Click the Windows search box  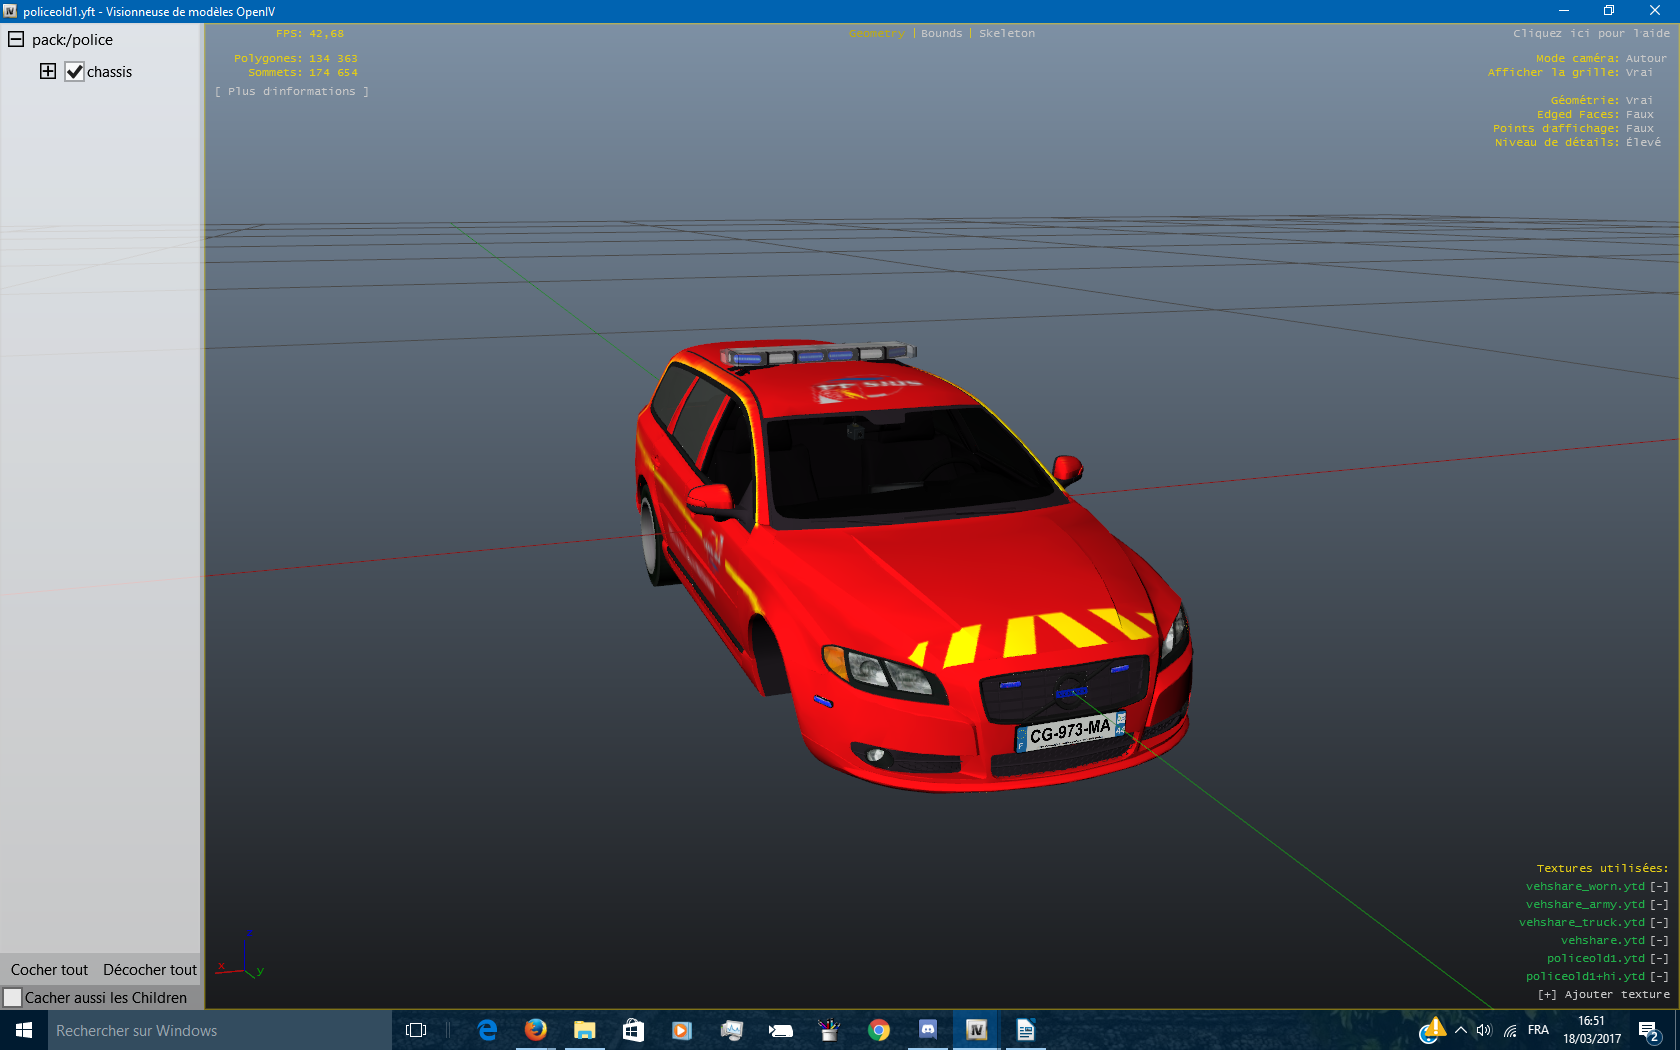pyautogui.click(x=220, y=1030)
